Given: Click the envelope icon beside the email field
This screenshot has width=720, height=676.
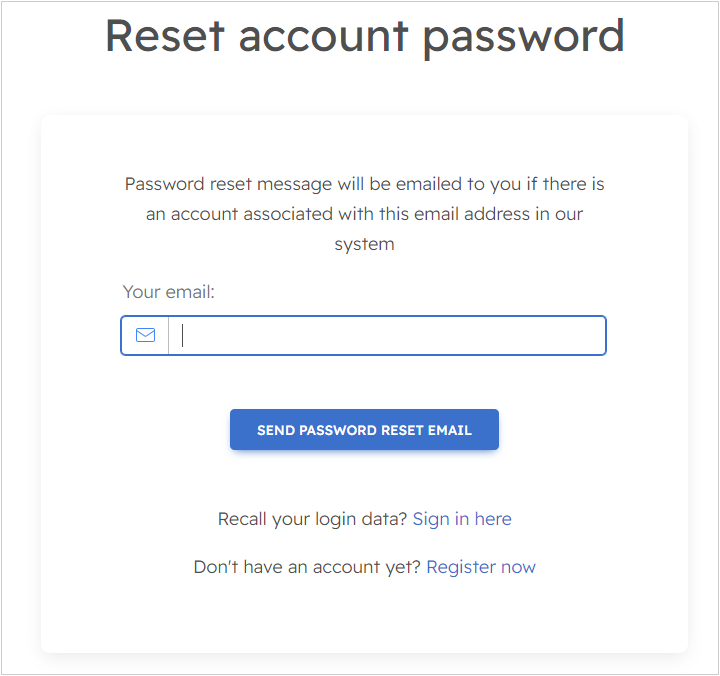Looking at the screenshot, I should 145,336.
